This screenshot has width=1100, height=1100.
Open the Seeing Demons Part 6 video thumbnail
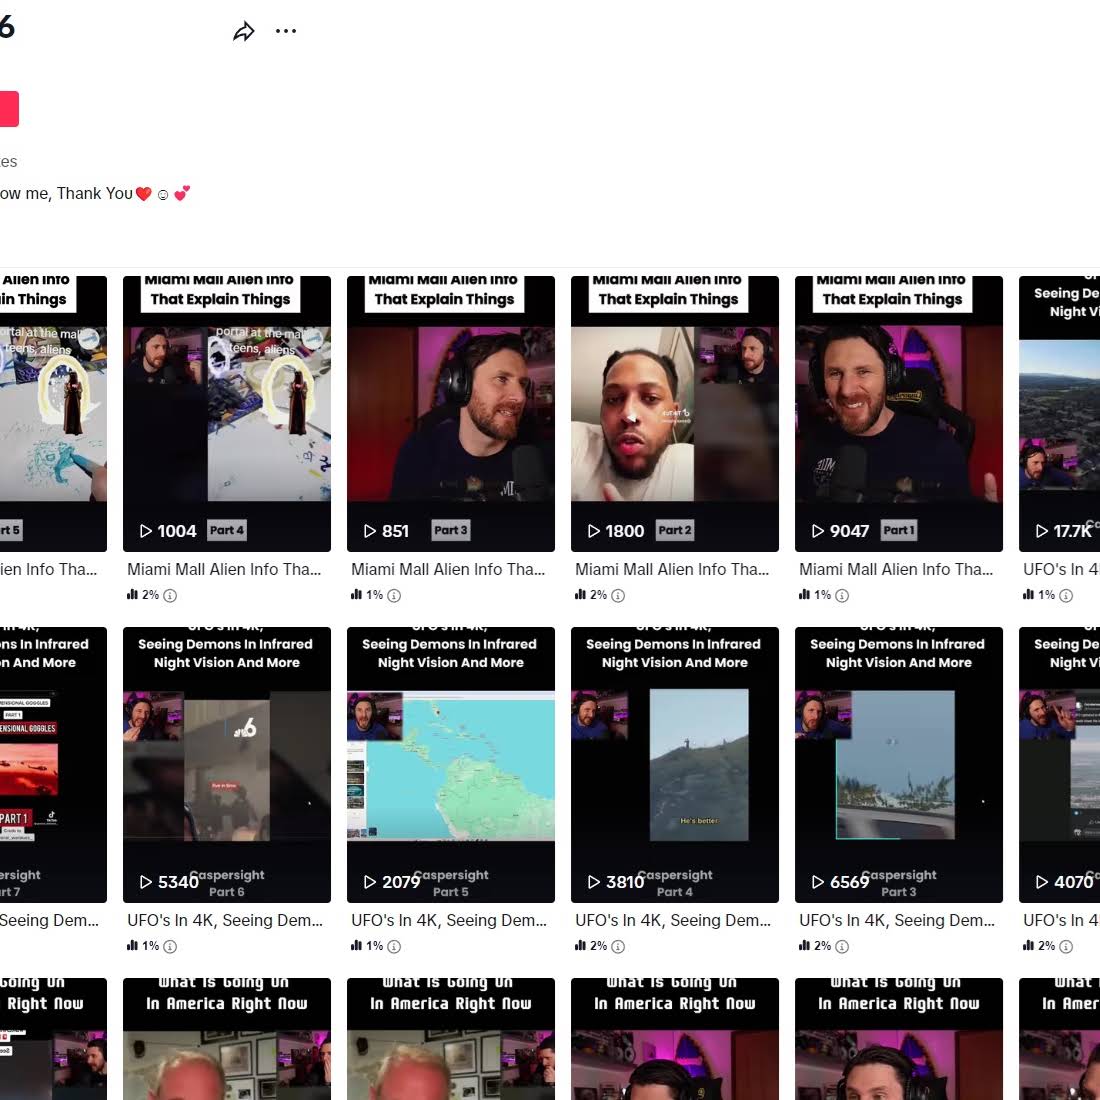[x=227, y=765]
